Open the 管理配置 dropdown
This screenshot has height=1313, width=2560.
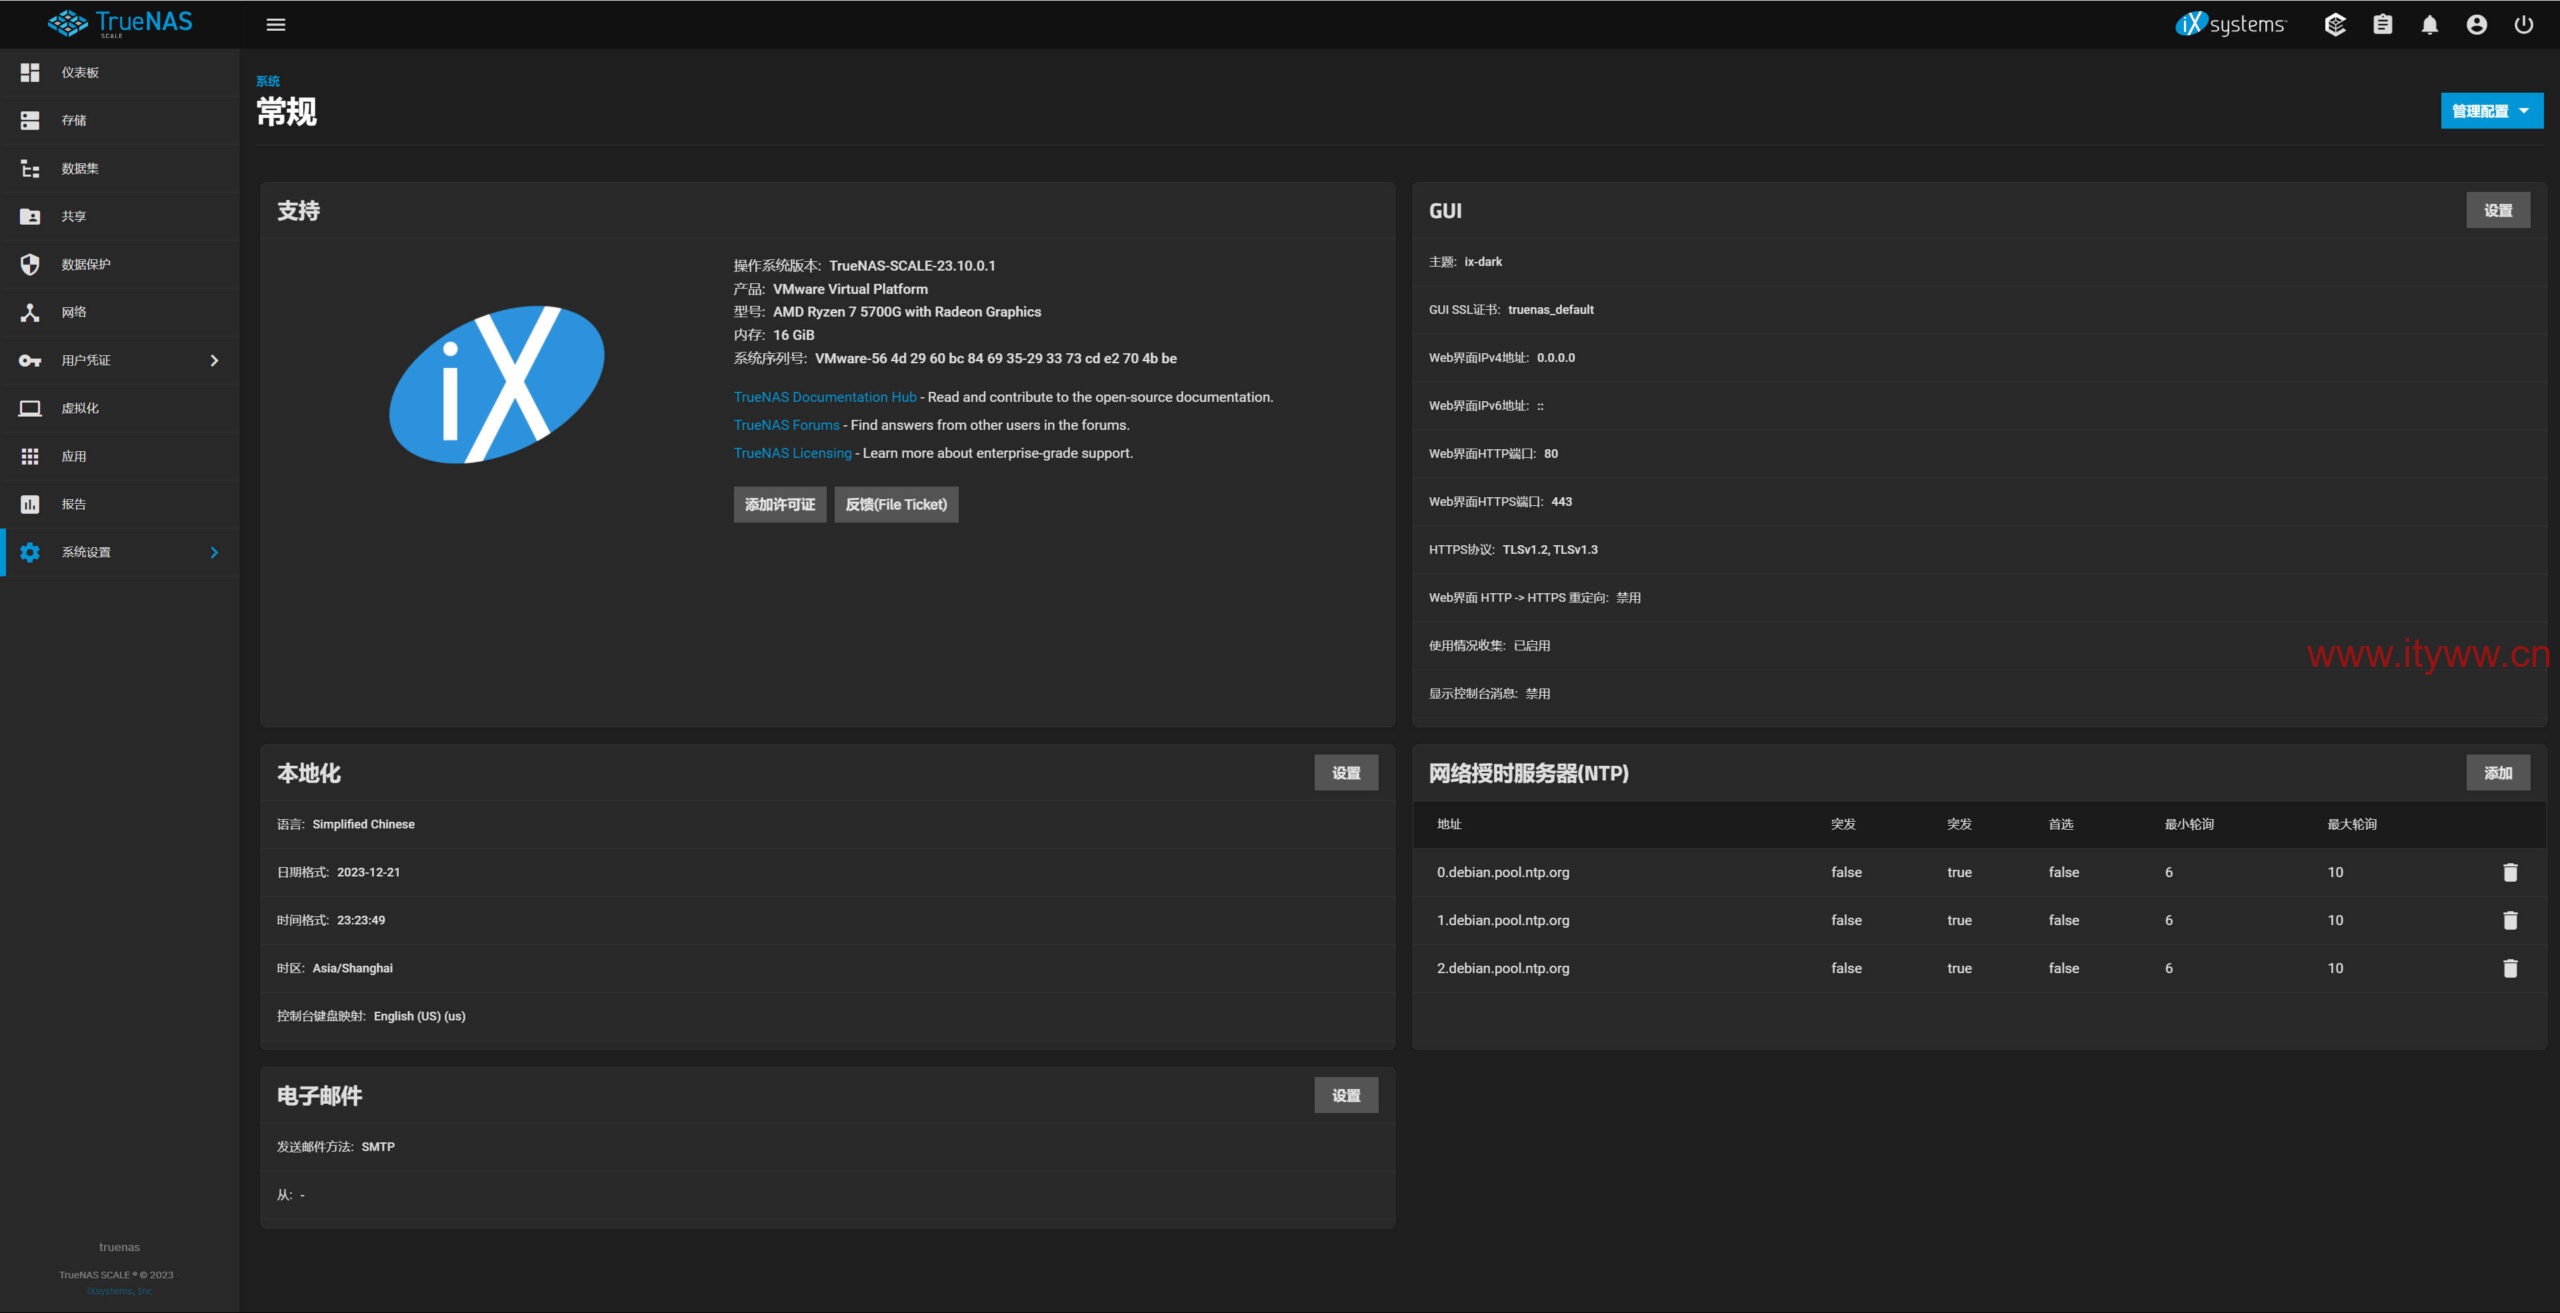(x=2491, y=111)
